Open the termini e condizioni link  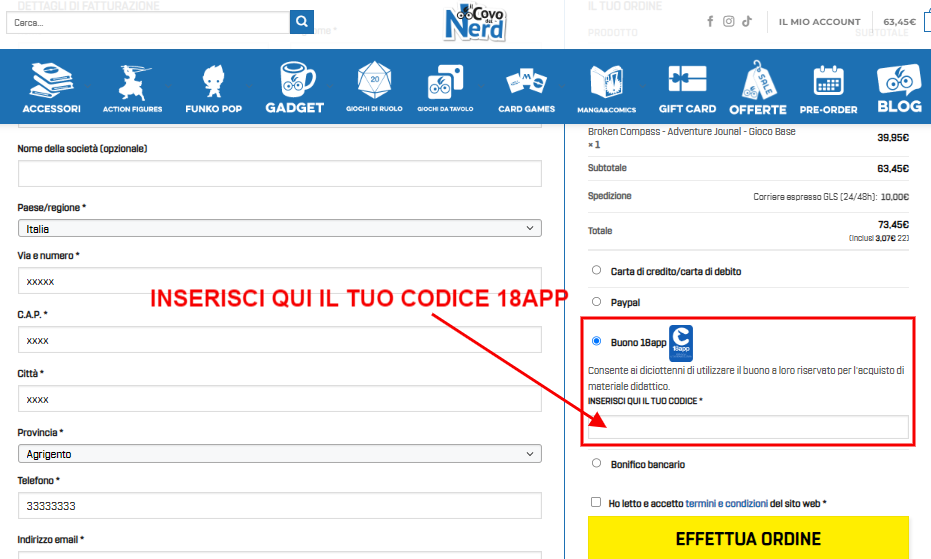(x=727, y=503)
